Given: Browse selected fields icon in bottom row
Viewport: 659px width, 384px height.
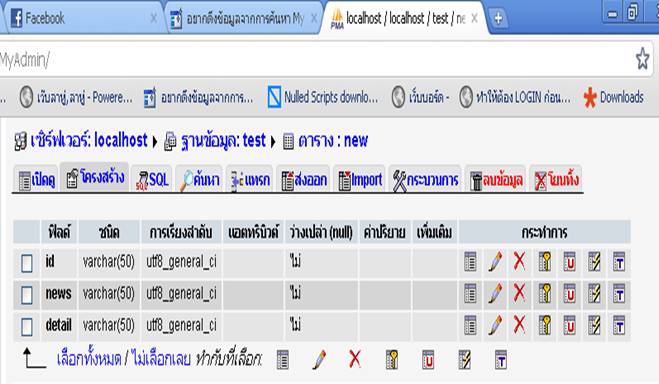Looking at the screenshot, I should click(283, 360).
